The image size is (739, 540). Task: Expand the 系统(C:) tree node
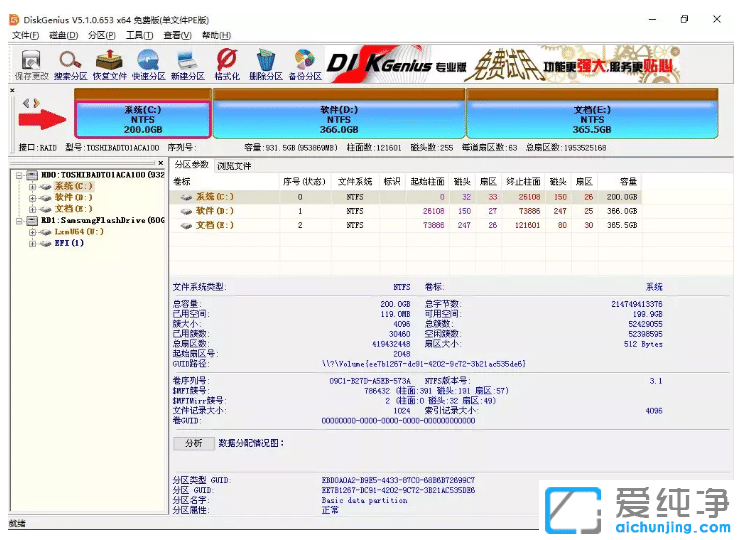point(32,187)
